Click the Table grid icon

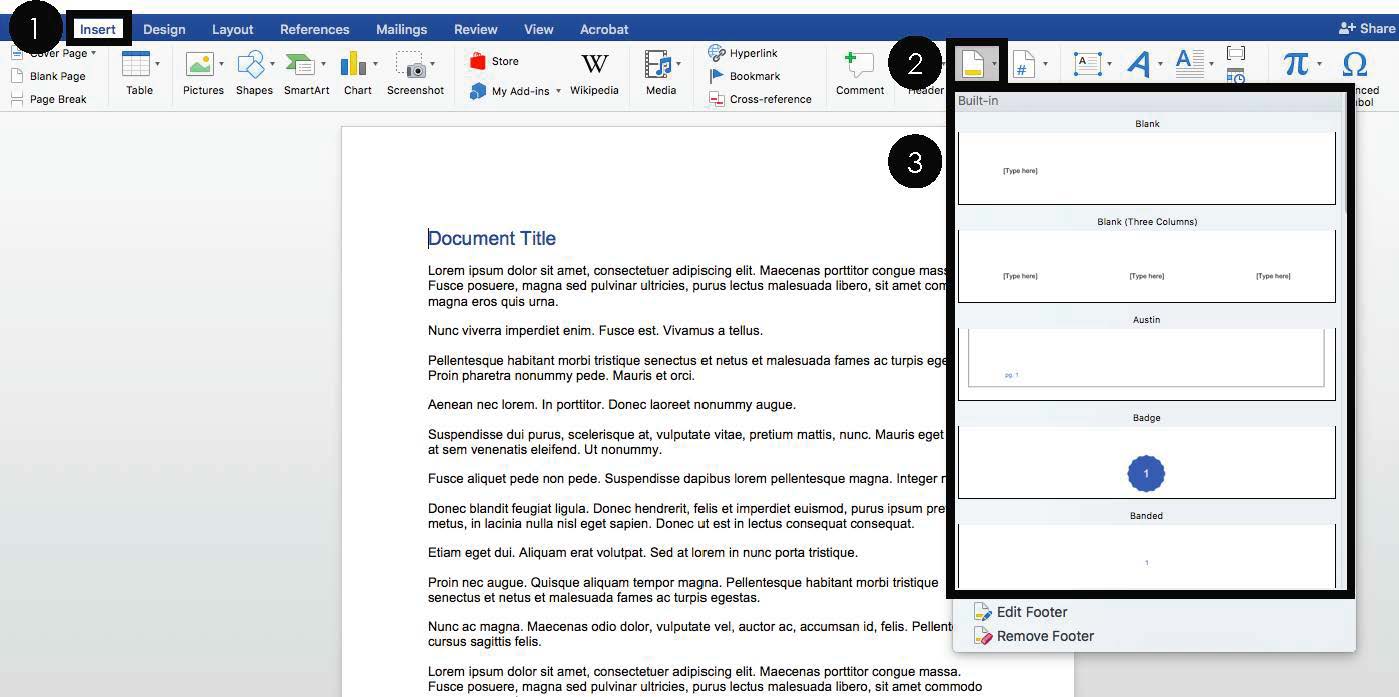(x=135, y=64)
